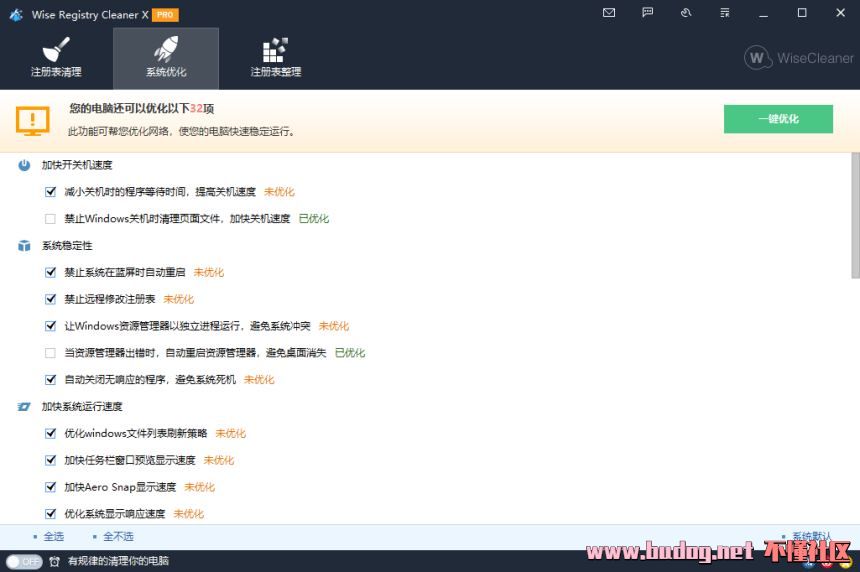Click the alarm clock schedule icon
This screenshot has height=572, width=860.
point(54,562)
